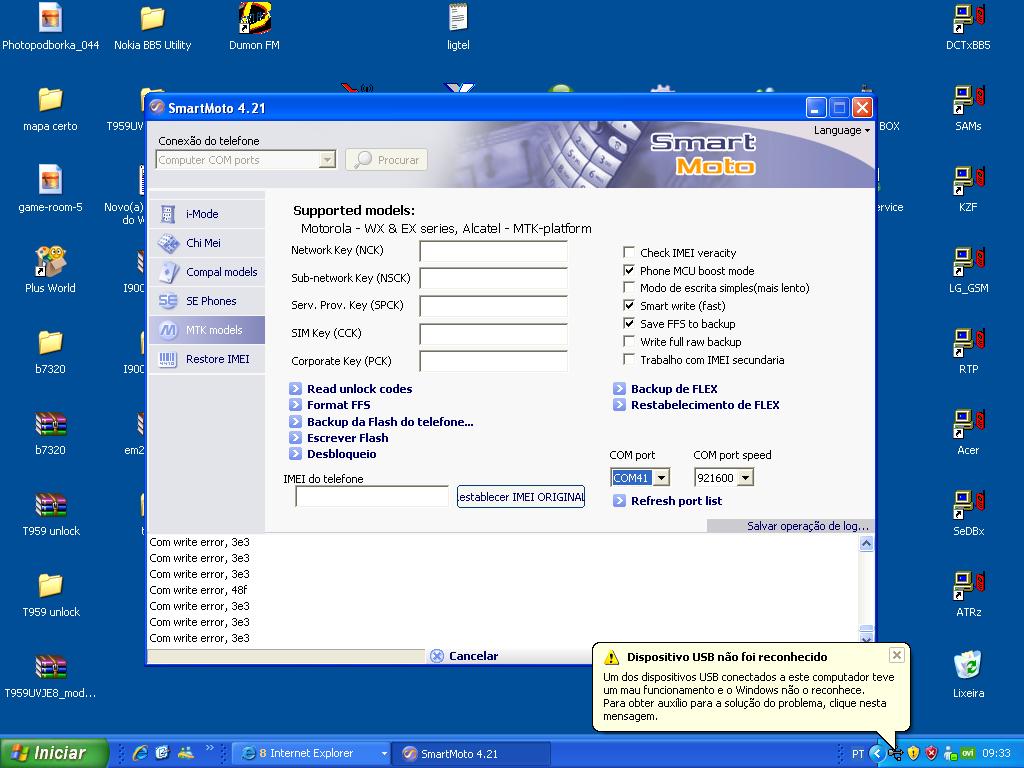Select the mapa certo folder
This screenshot has height=768, width=1024.
pyautogui.click(x=50, y=108)
